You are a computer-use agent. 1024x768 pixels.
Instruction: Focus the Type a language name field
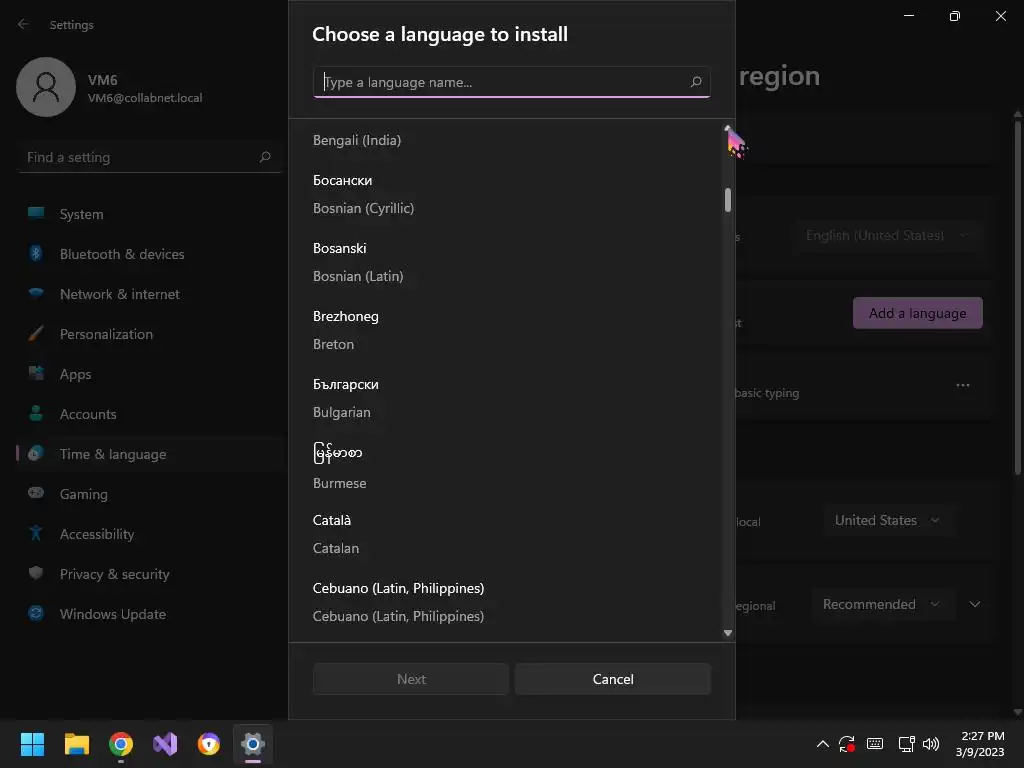point(511,82)
